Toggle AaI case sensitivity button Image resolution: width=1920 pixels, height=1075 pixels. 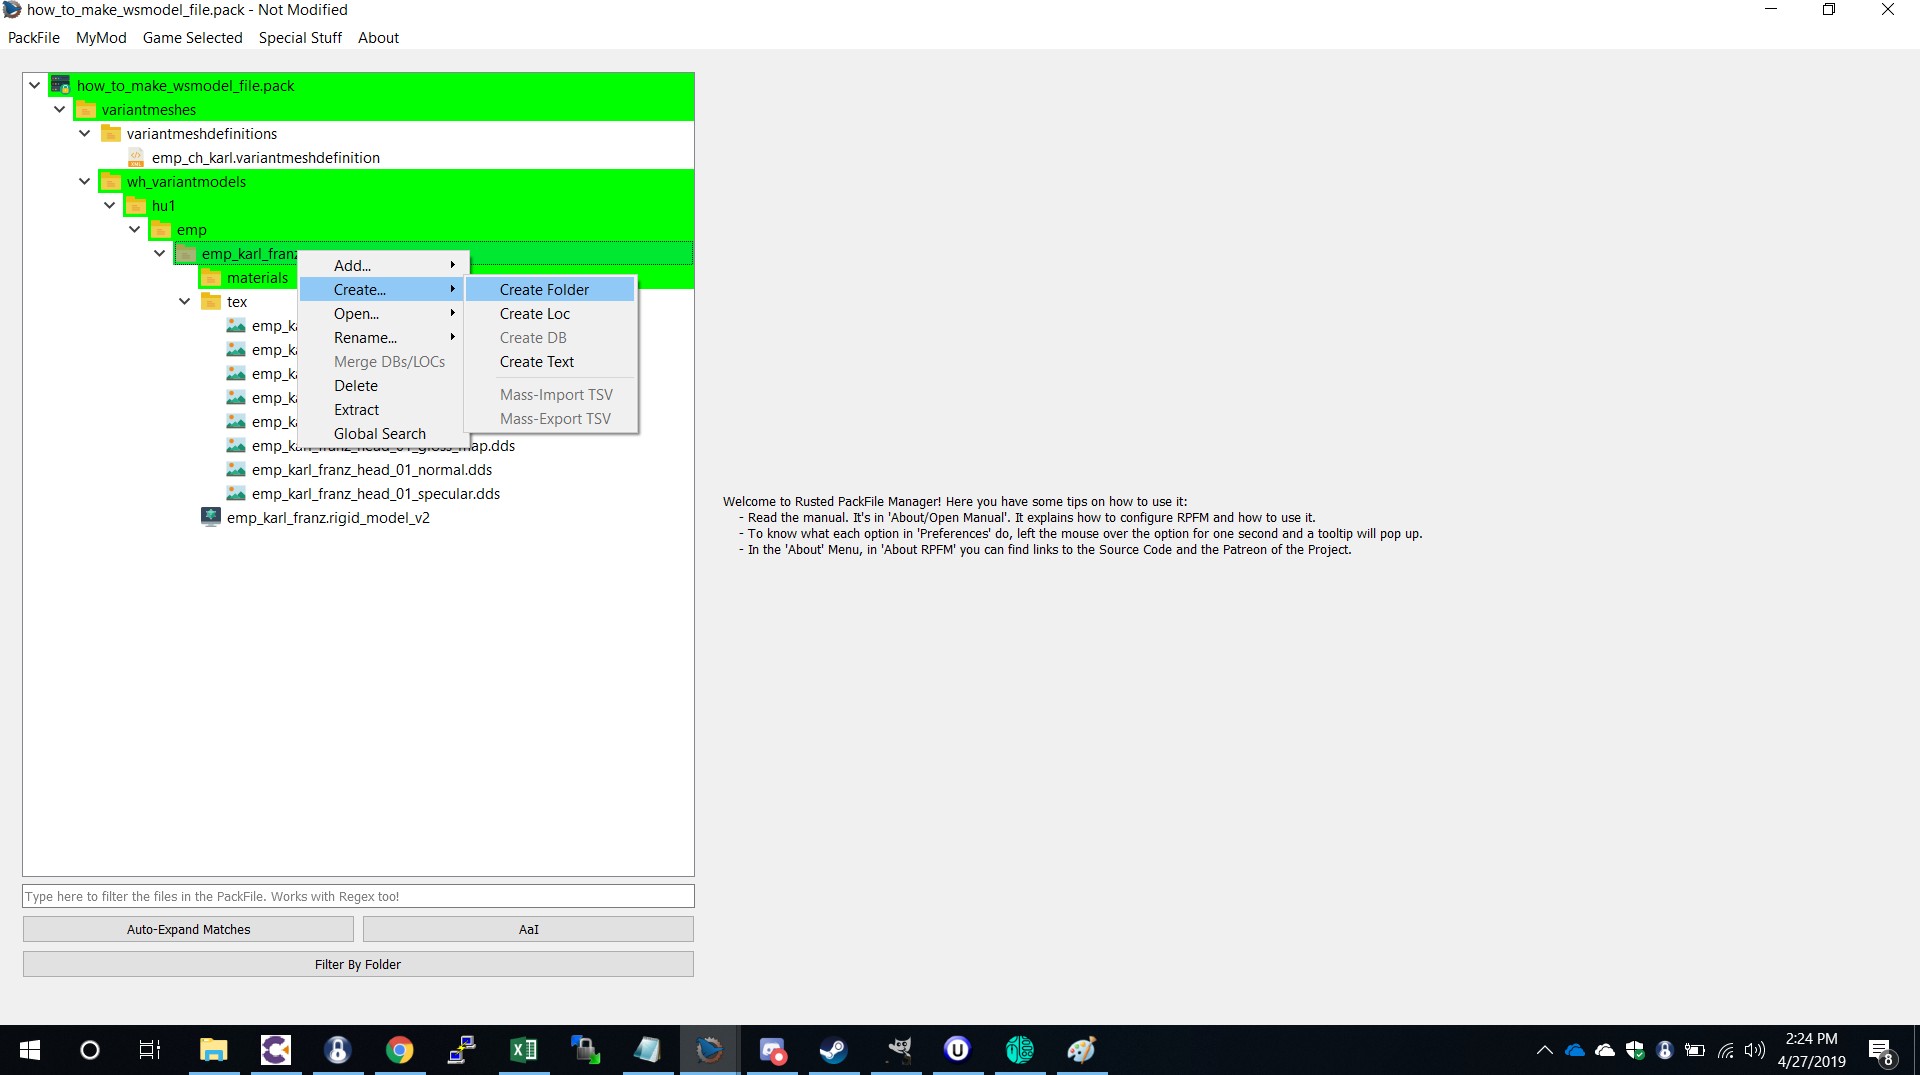click(528, 929)
